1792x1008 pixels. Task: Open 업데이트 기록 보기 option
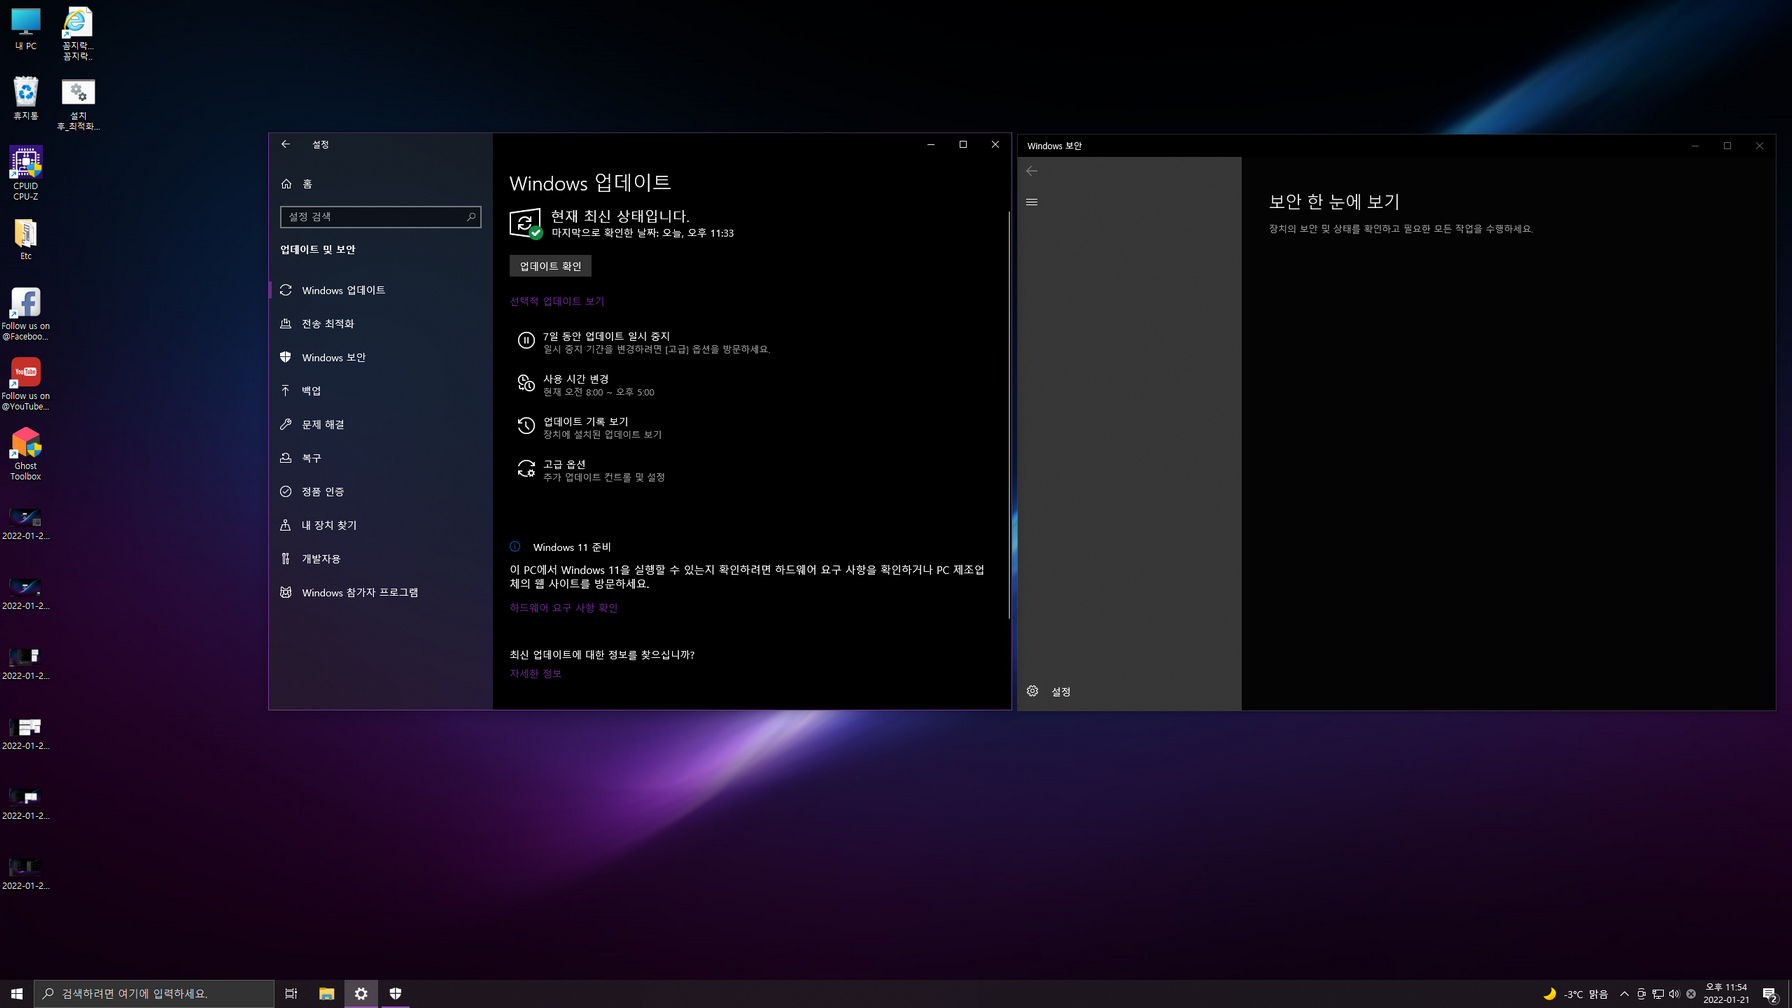[589, 428]
